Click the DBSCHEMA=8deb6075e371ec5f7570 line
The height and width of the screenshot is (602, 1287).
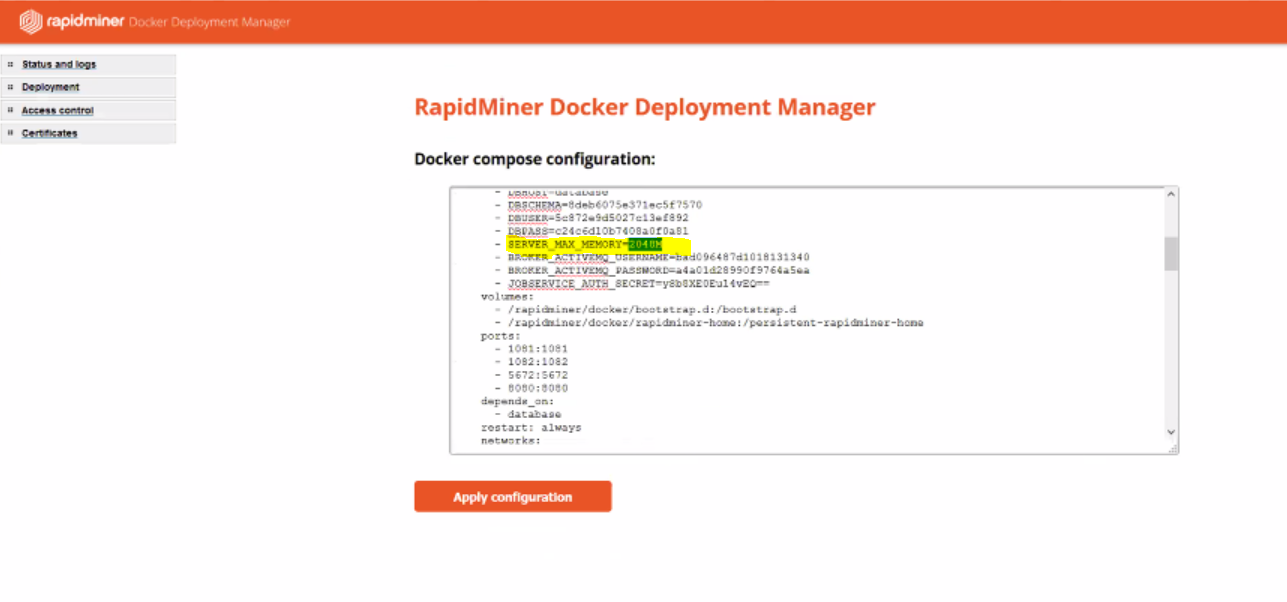pyautogui.click(x=598, y=205)
